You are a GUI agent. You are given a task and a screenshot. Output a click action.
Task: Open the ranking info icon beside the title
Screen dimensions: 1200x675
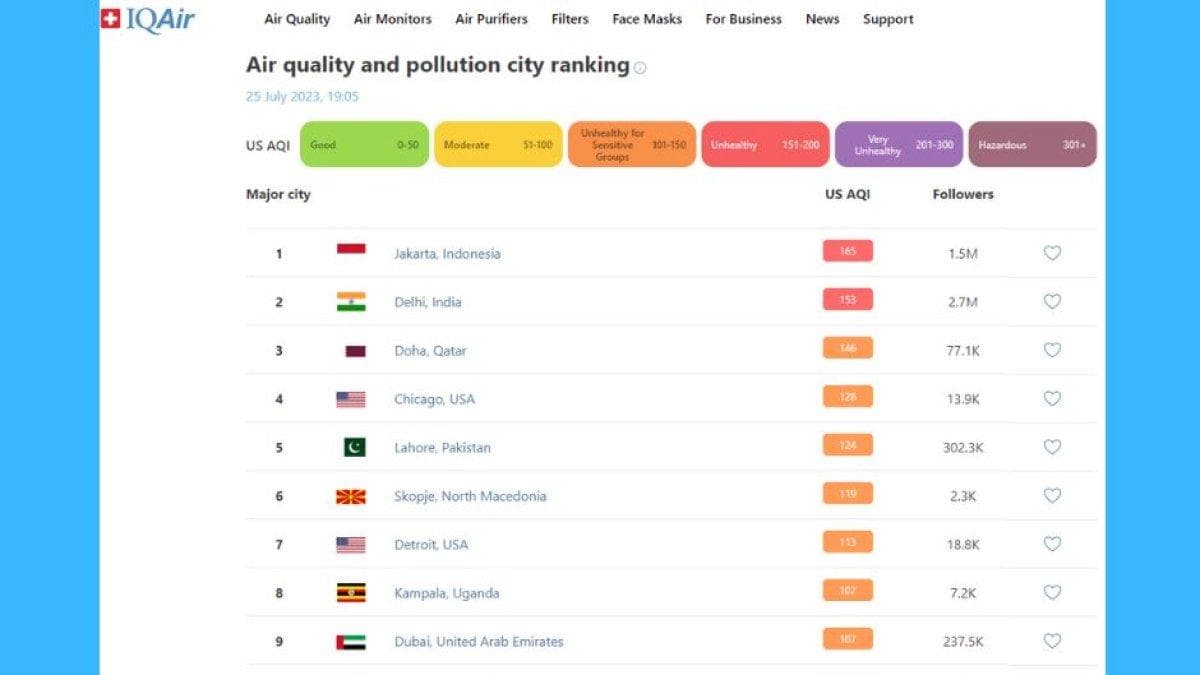(640, 68)
